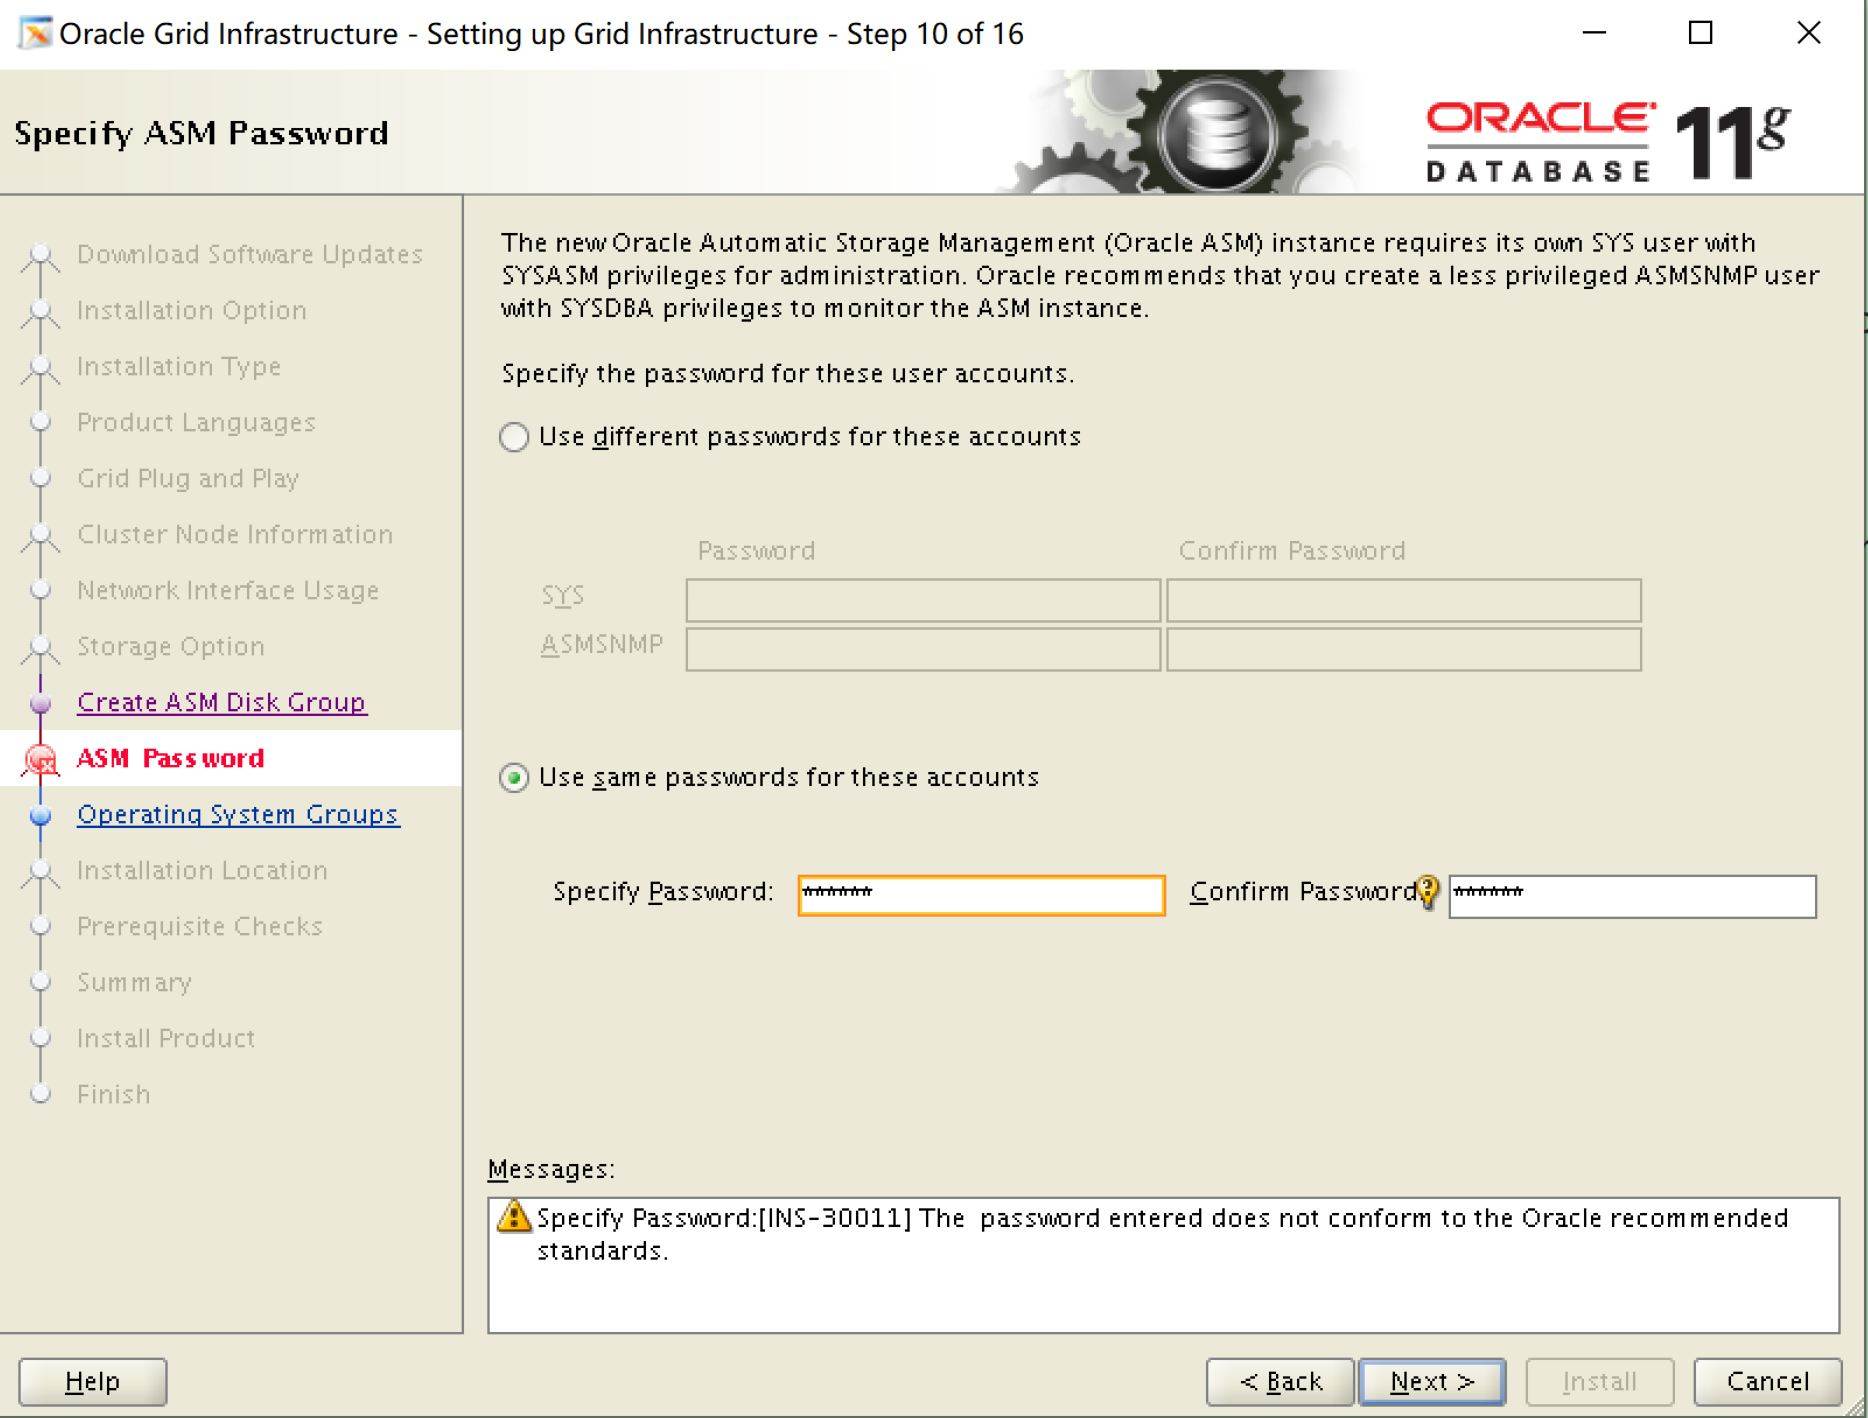The image size is (1868, 1418).
Task: Click the Network Interface Usage step
Action: point(228,590)
